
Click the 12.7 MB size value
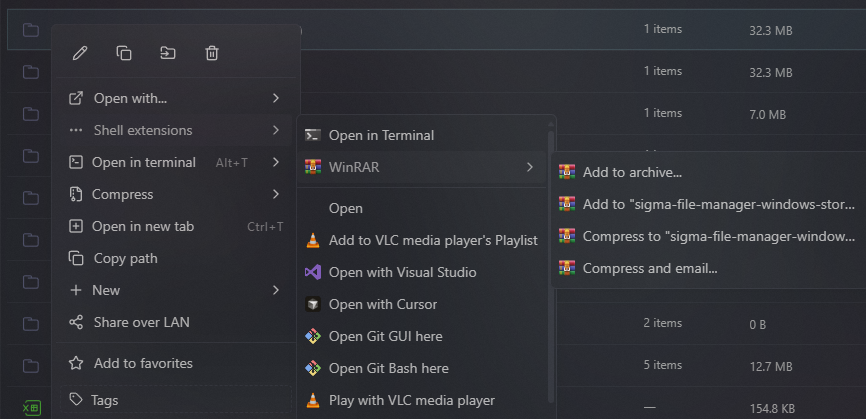pyautogui.click(x=770, y=367)
